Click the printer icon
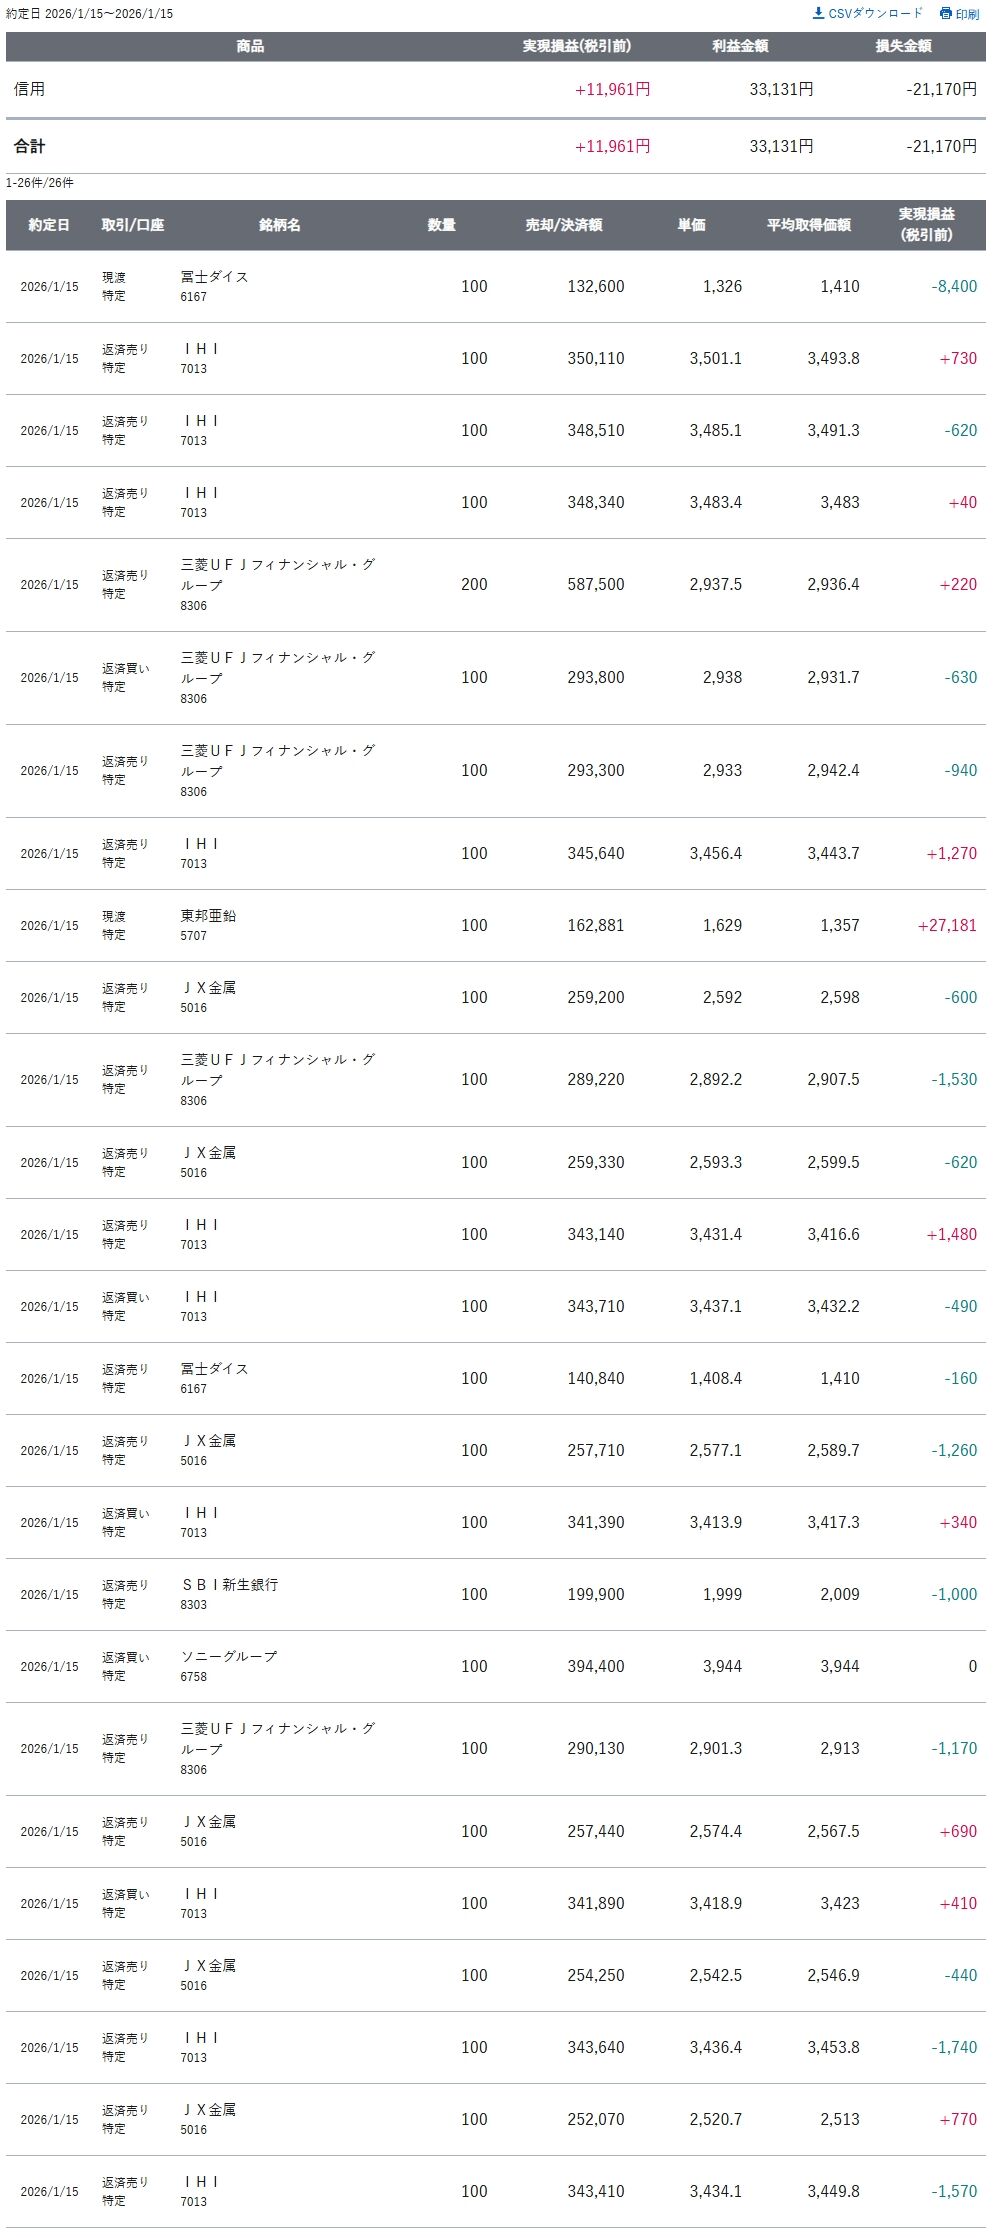The image size is (997, 2238). tap(945, 13)
